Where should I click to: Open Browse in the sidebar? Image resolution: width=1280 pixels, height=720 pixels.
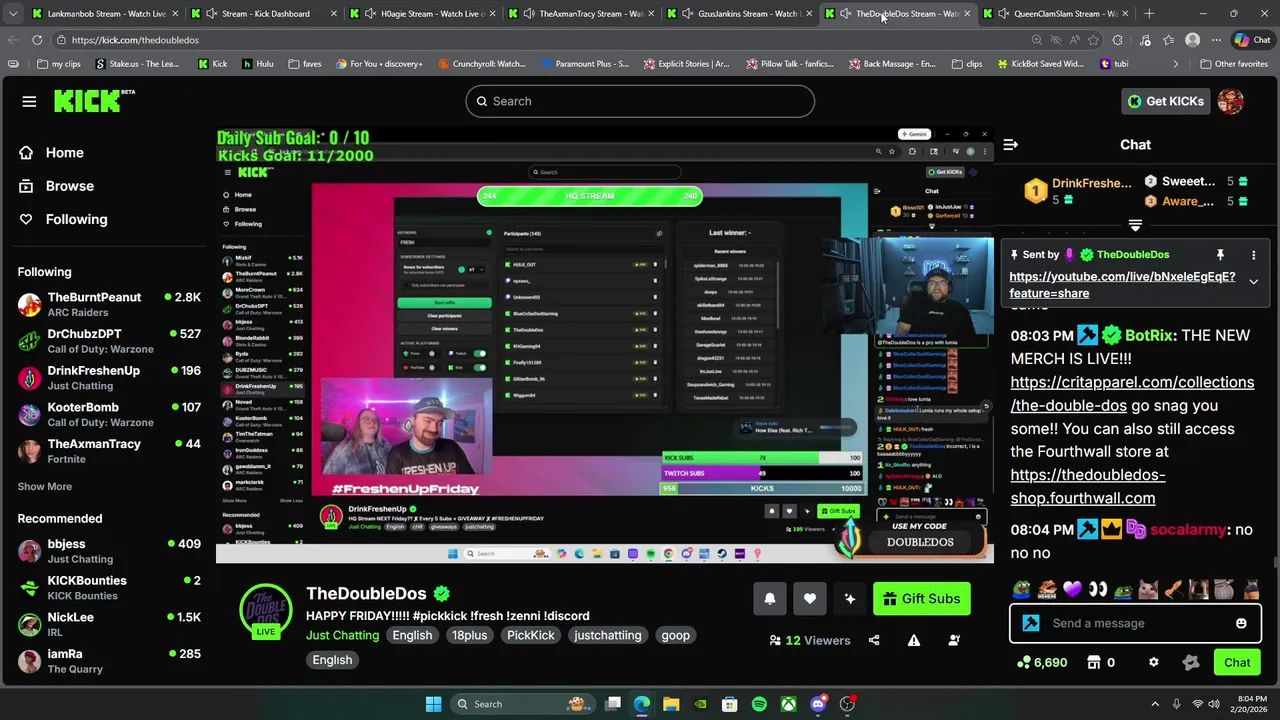coord(69,186)
